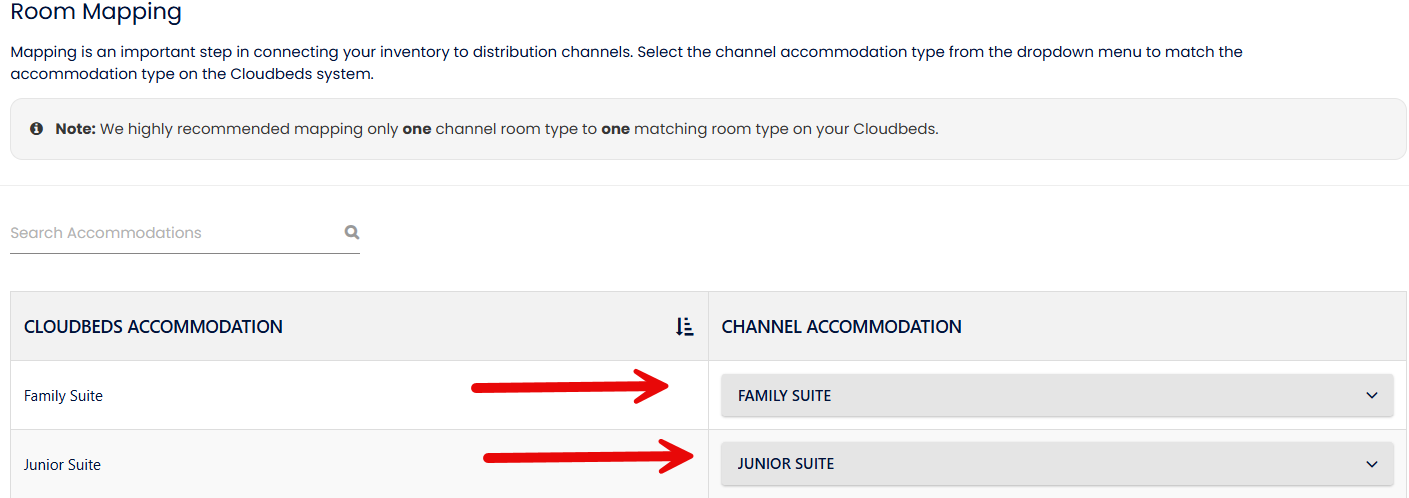Click the sort icon in Cloudbeds Accommodation header
The width and height of the screenshot is (1409, 498).
point(685,326)
